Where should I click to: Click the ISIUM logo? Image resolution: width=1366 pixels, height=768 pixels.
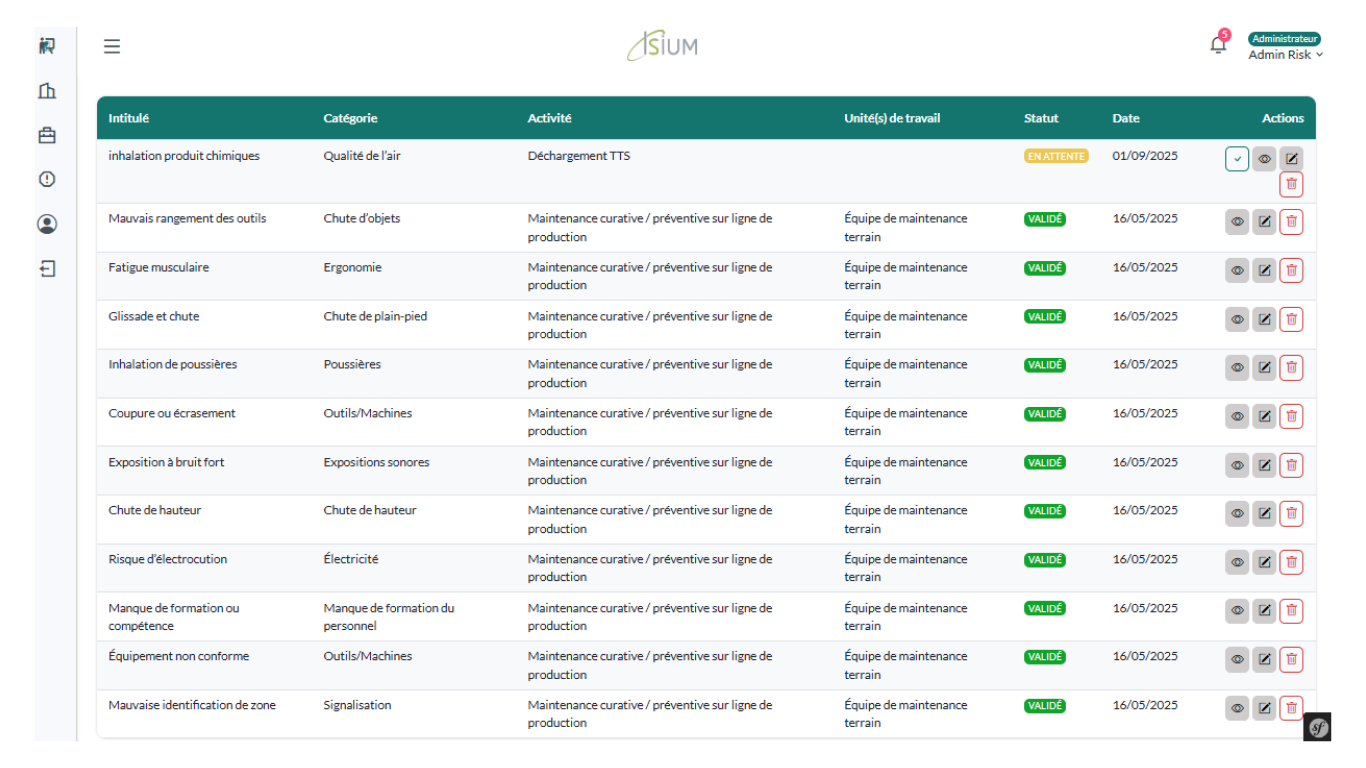click(663, 46)
